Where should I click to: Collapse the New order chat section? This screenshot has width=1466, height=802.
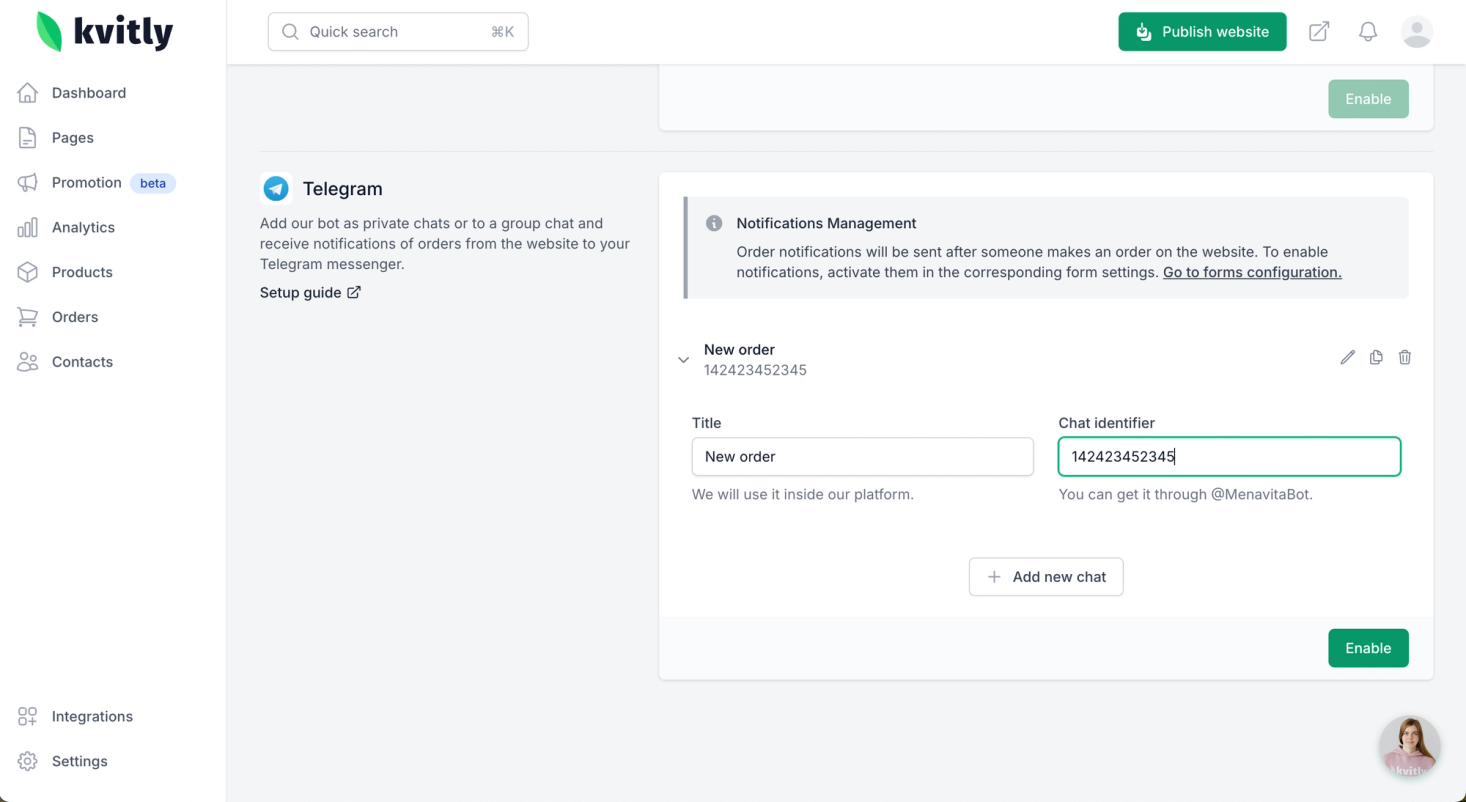[684, 360]
